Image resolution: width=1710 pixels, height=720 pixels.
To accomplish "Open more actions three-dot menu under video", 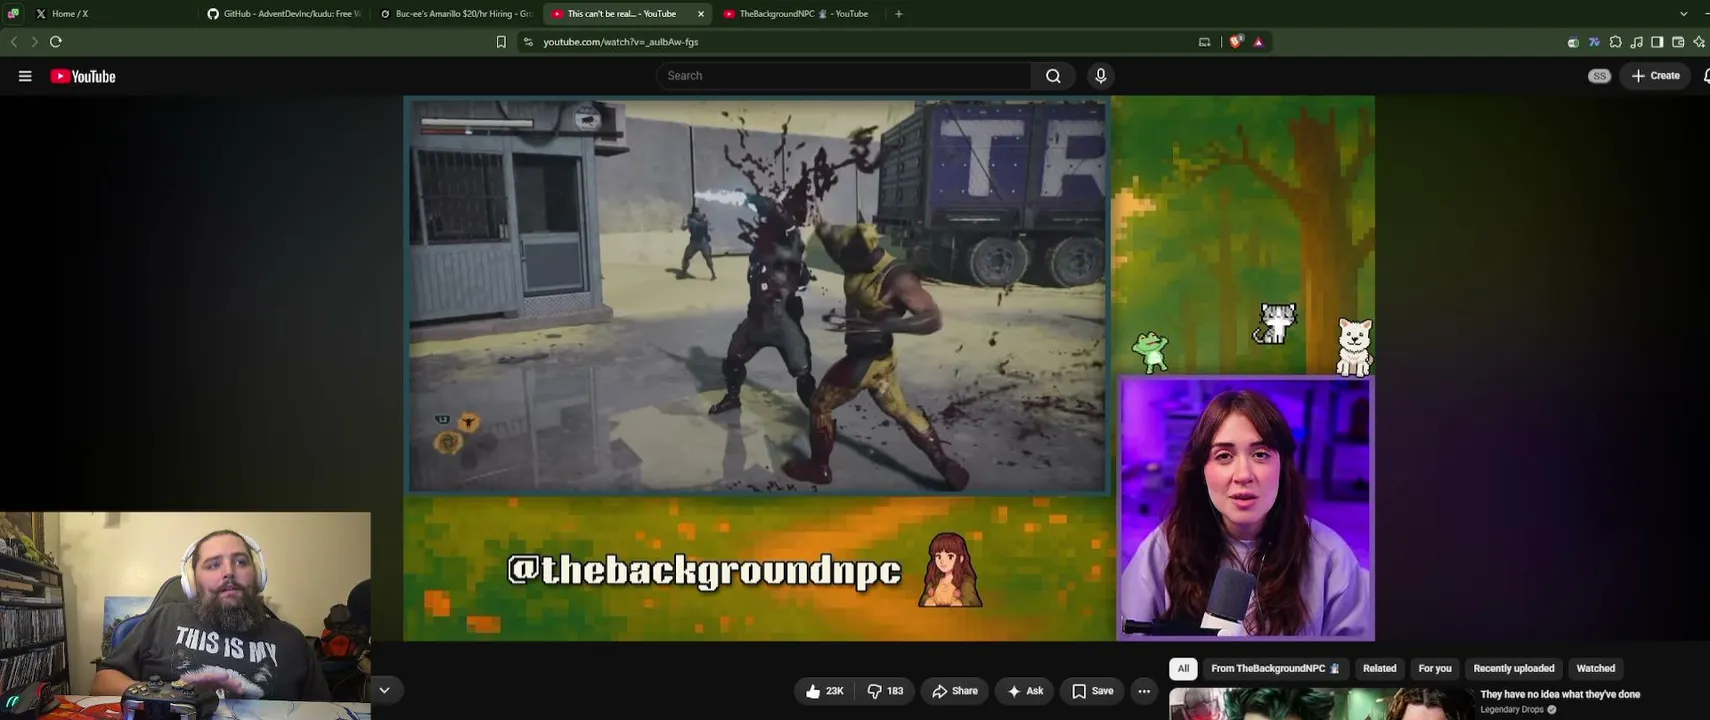I will point(1144,691).
